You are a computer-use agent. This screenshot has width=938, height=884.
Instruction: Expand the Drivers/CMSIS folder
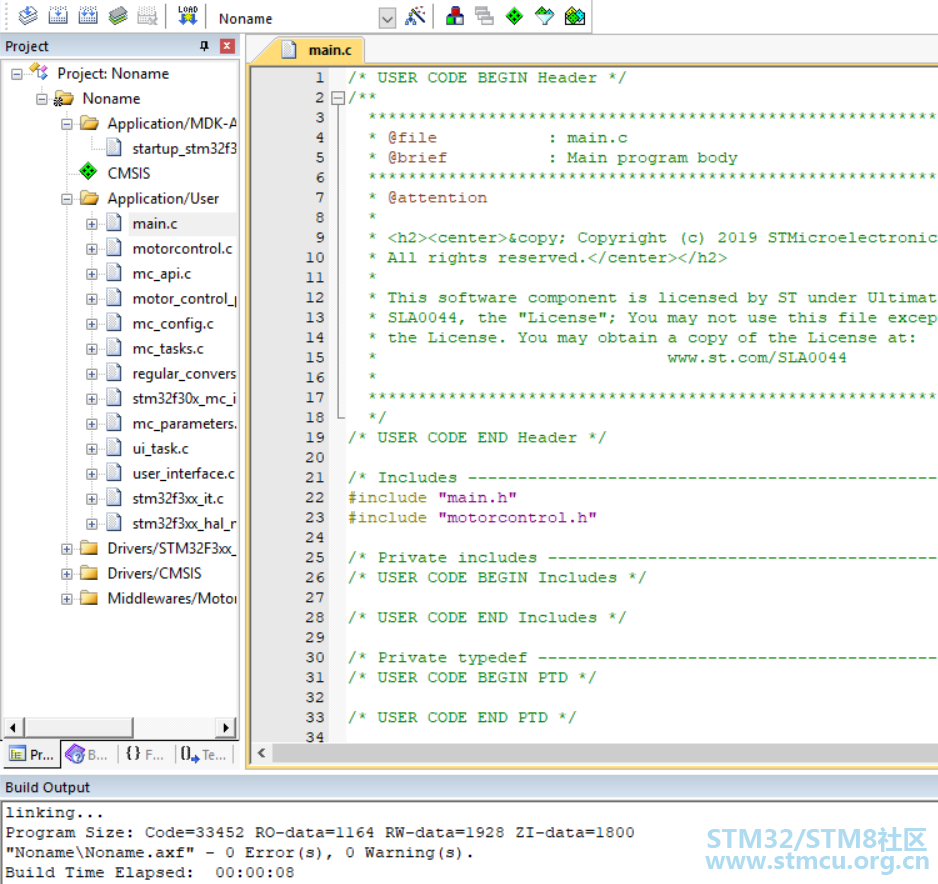coord(67,574)
